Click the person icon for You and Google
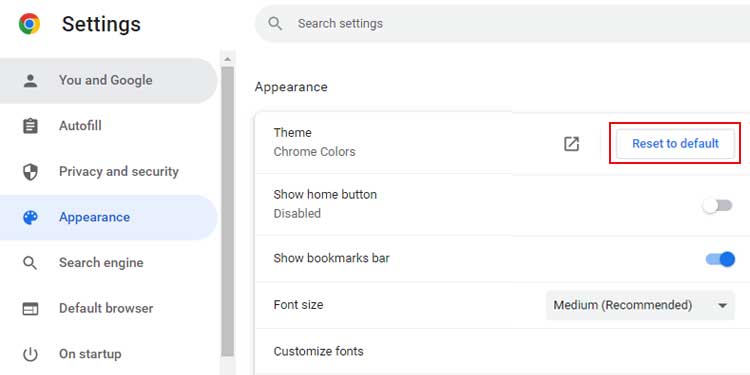The height and width of the screenshot is (375, 750). (x=30, y=80)
